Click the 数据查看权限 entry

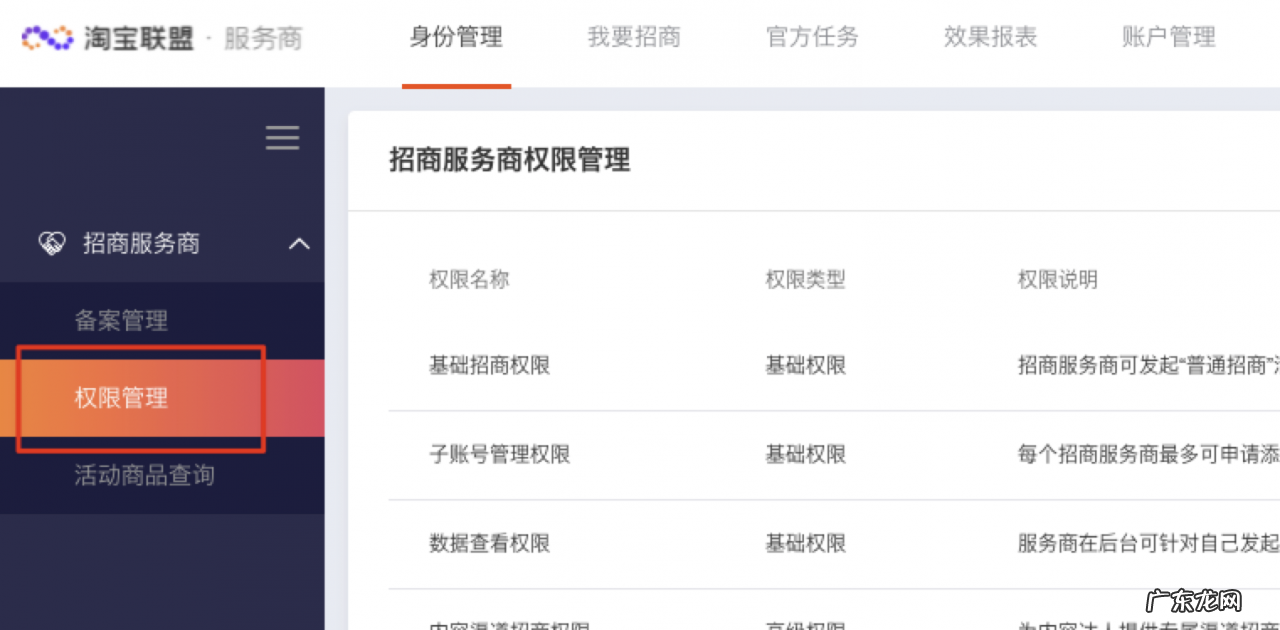(491, 543)
